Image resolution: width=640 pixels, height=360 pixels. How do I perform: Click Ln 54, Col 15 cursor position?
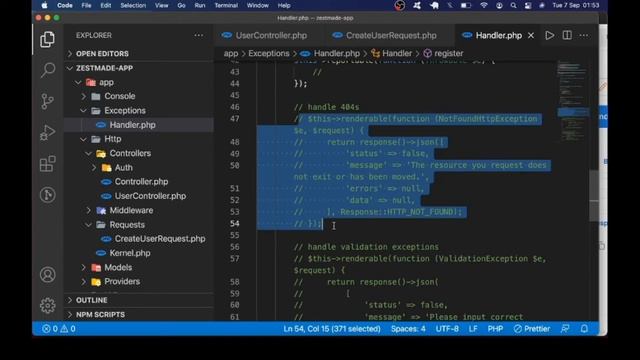pyautogui.click(x=332, y=329)
